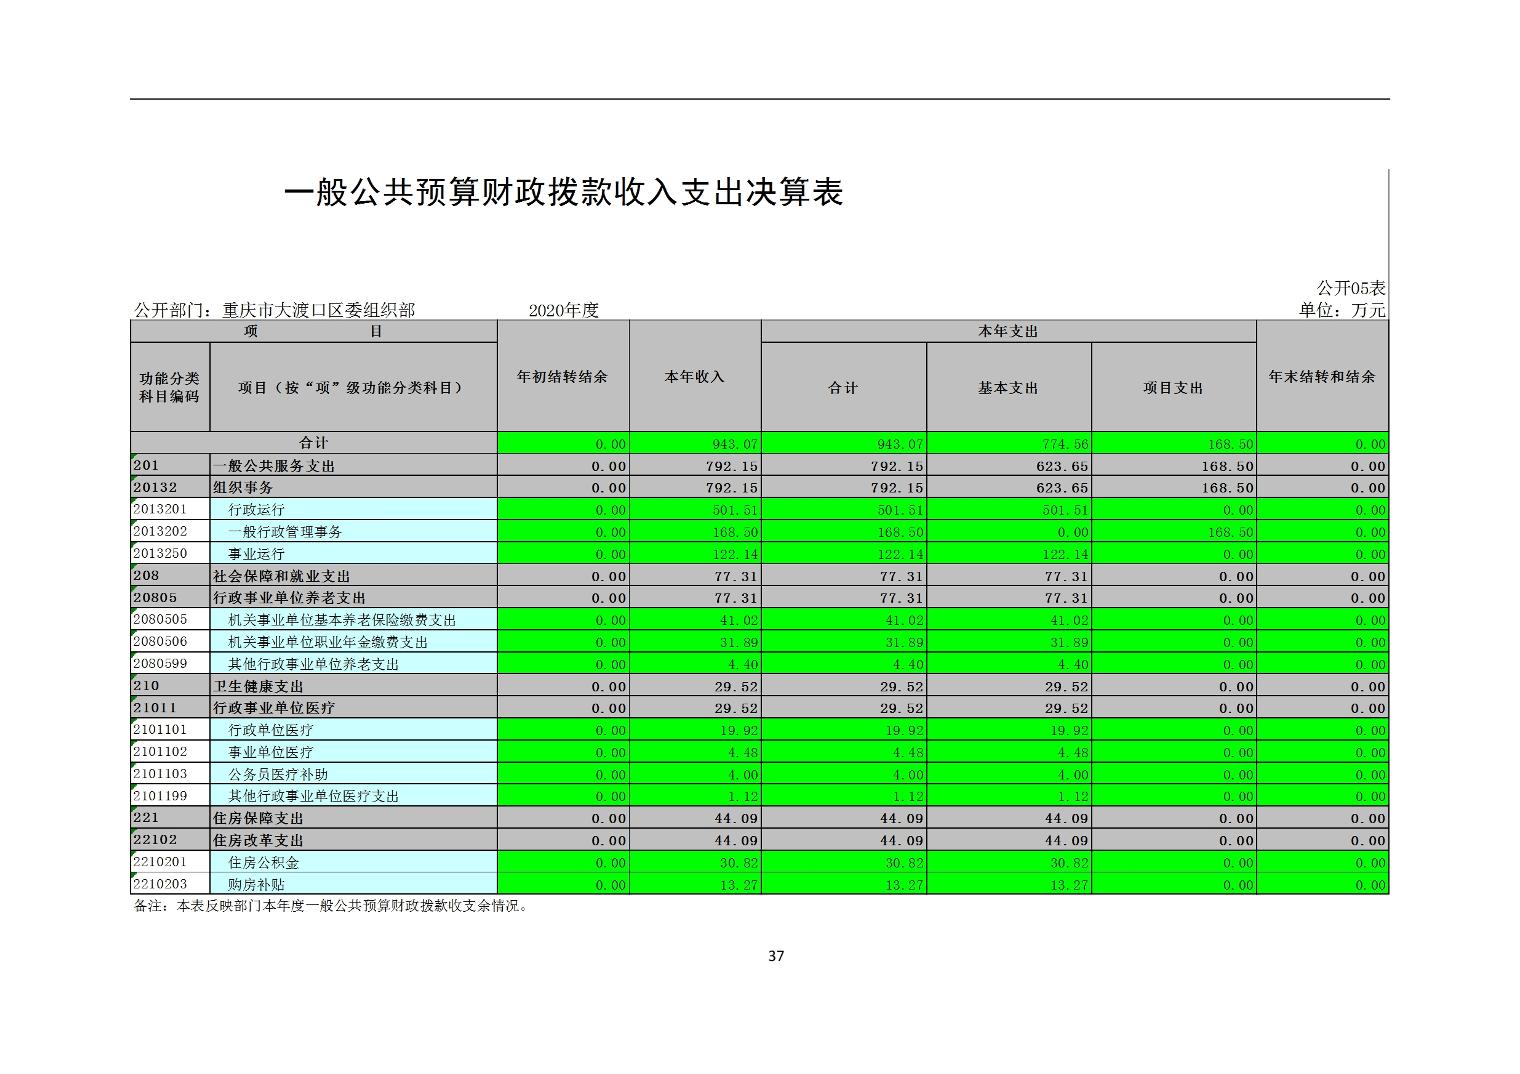Select the 项目支出 column header
This screenshot has height=1074, width=1520.
1173,388
